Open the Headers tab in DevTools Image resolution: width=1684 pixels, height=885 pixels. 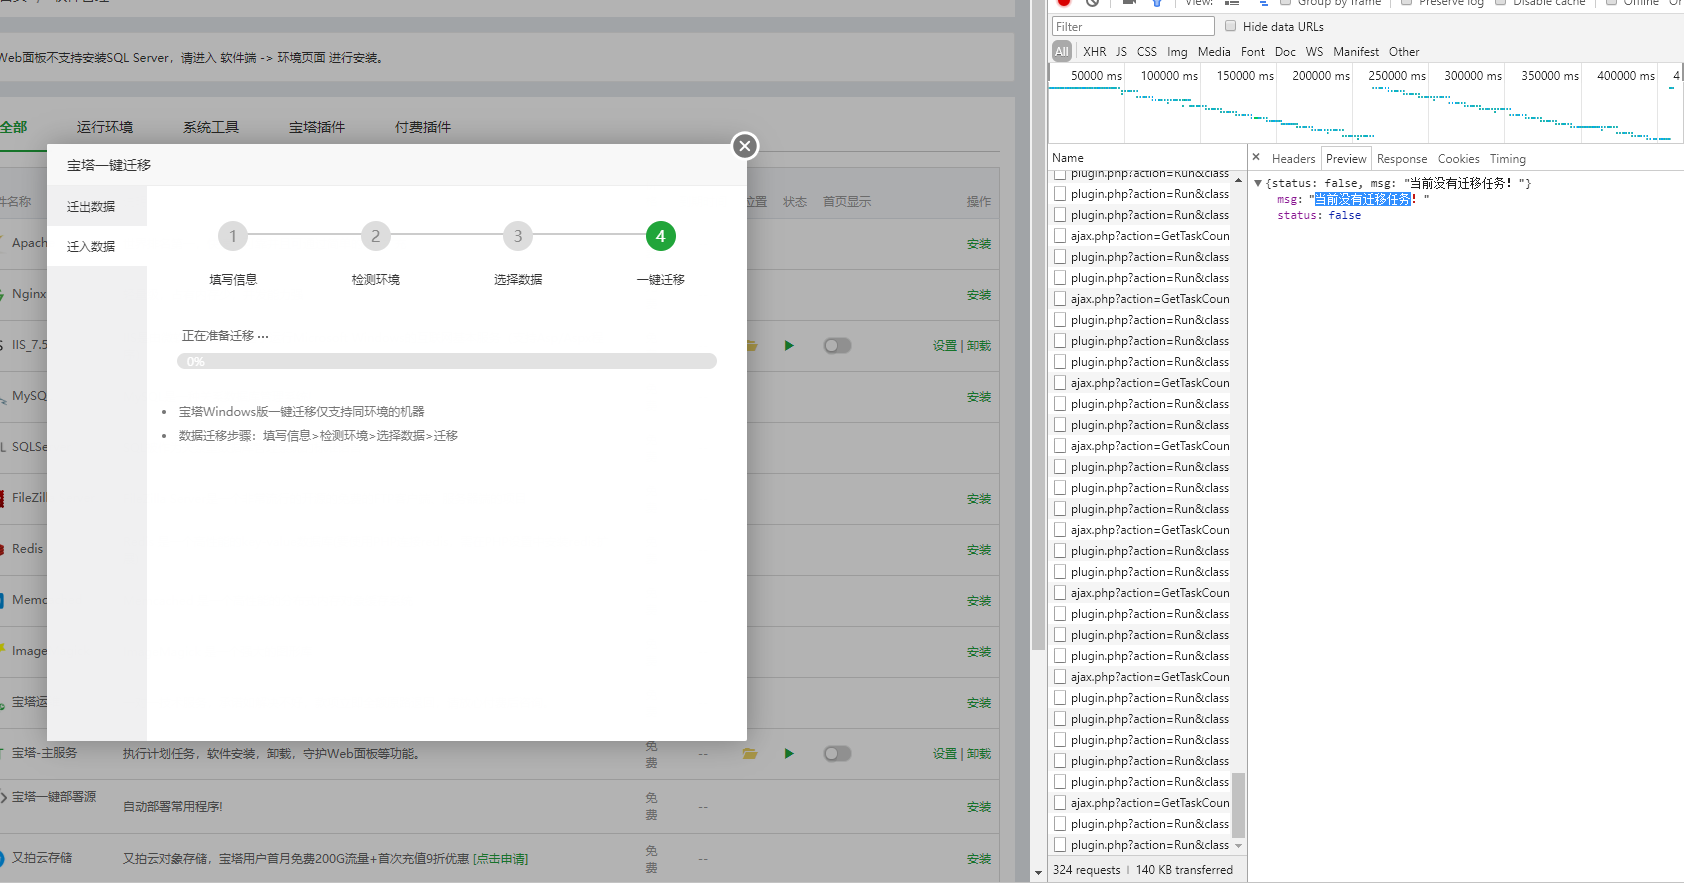click(x=1293, y=159)
